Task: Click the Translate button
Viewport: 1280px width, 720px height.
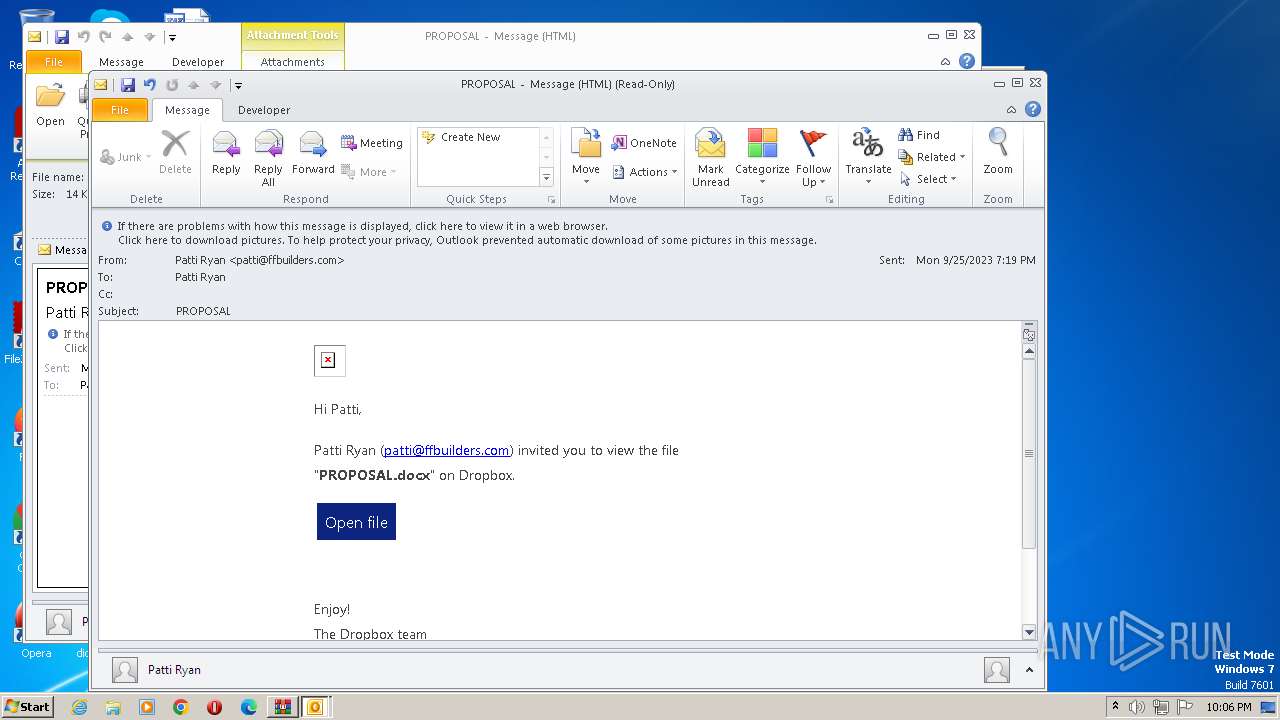Action: tap(868, 158)
